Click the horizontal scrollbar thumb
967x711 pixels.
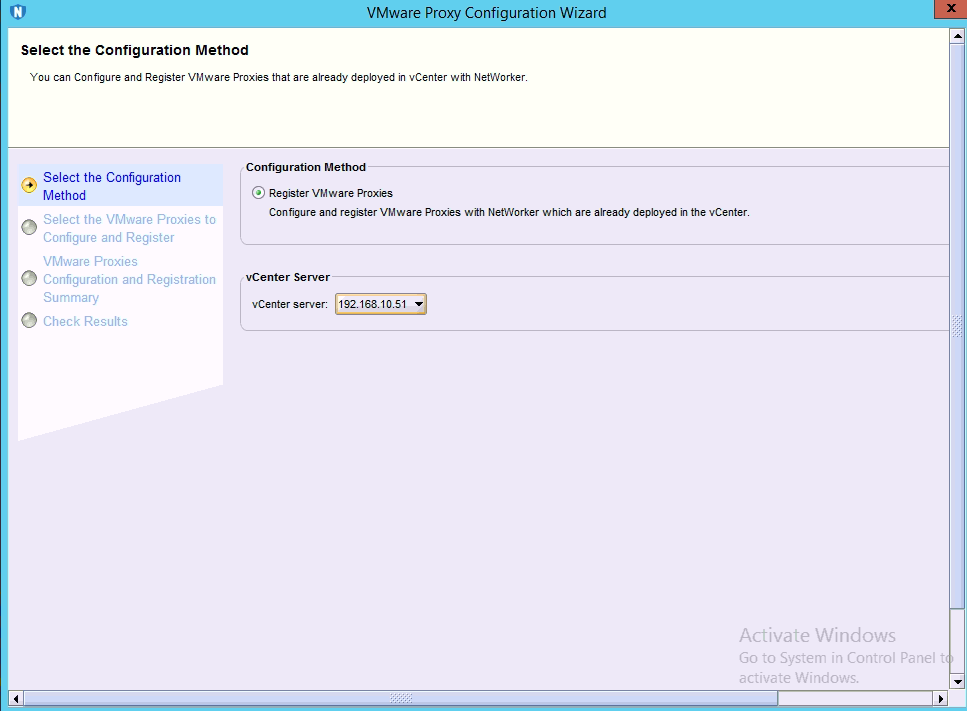point(400,697)
